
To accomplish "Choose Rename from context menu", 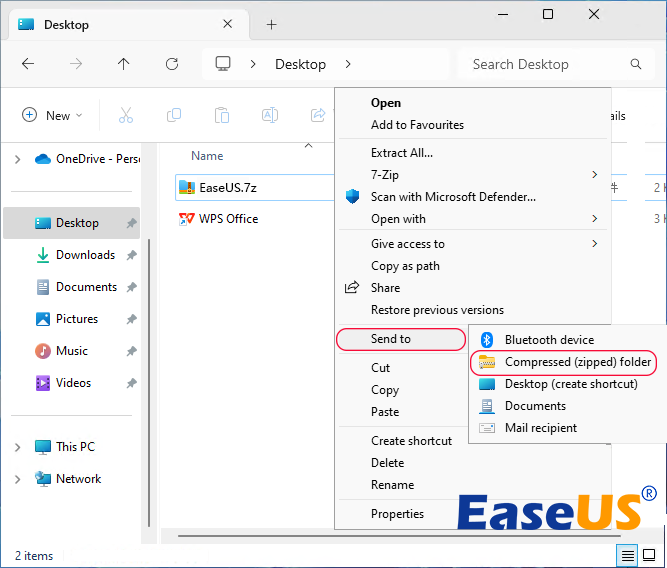I will (392, 485).
